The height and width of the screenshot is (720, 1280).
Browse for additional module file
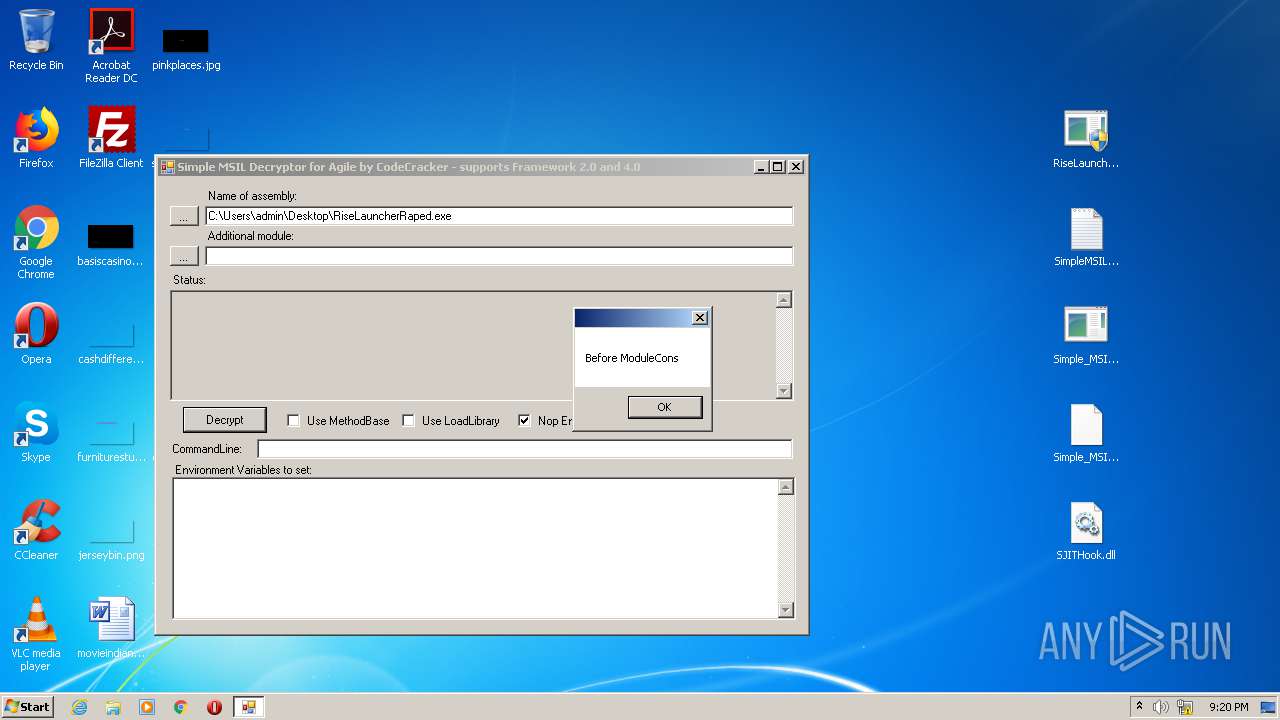click(x=184, y=257)
